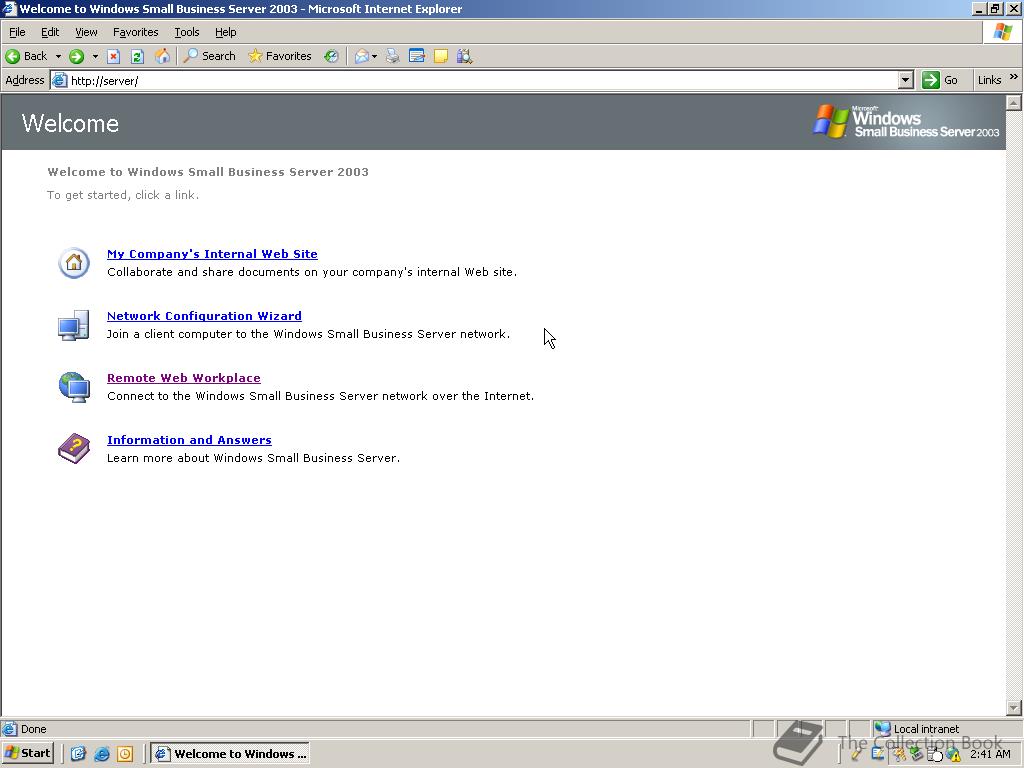Refresh the page with the toolbar icon
This screenshot has width=1024, height=768.
point(137,56)
